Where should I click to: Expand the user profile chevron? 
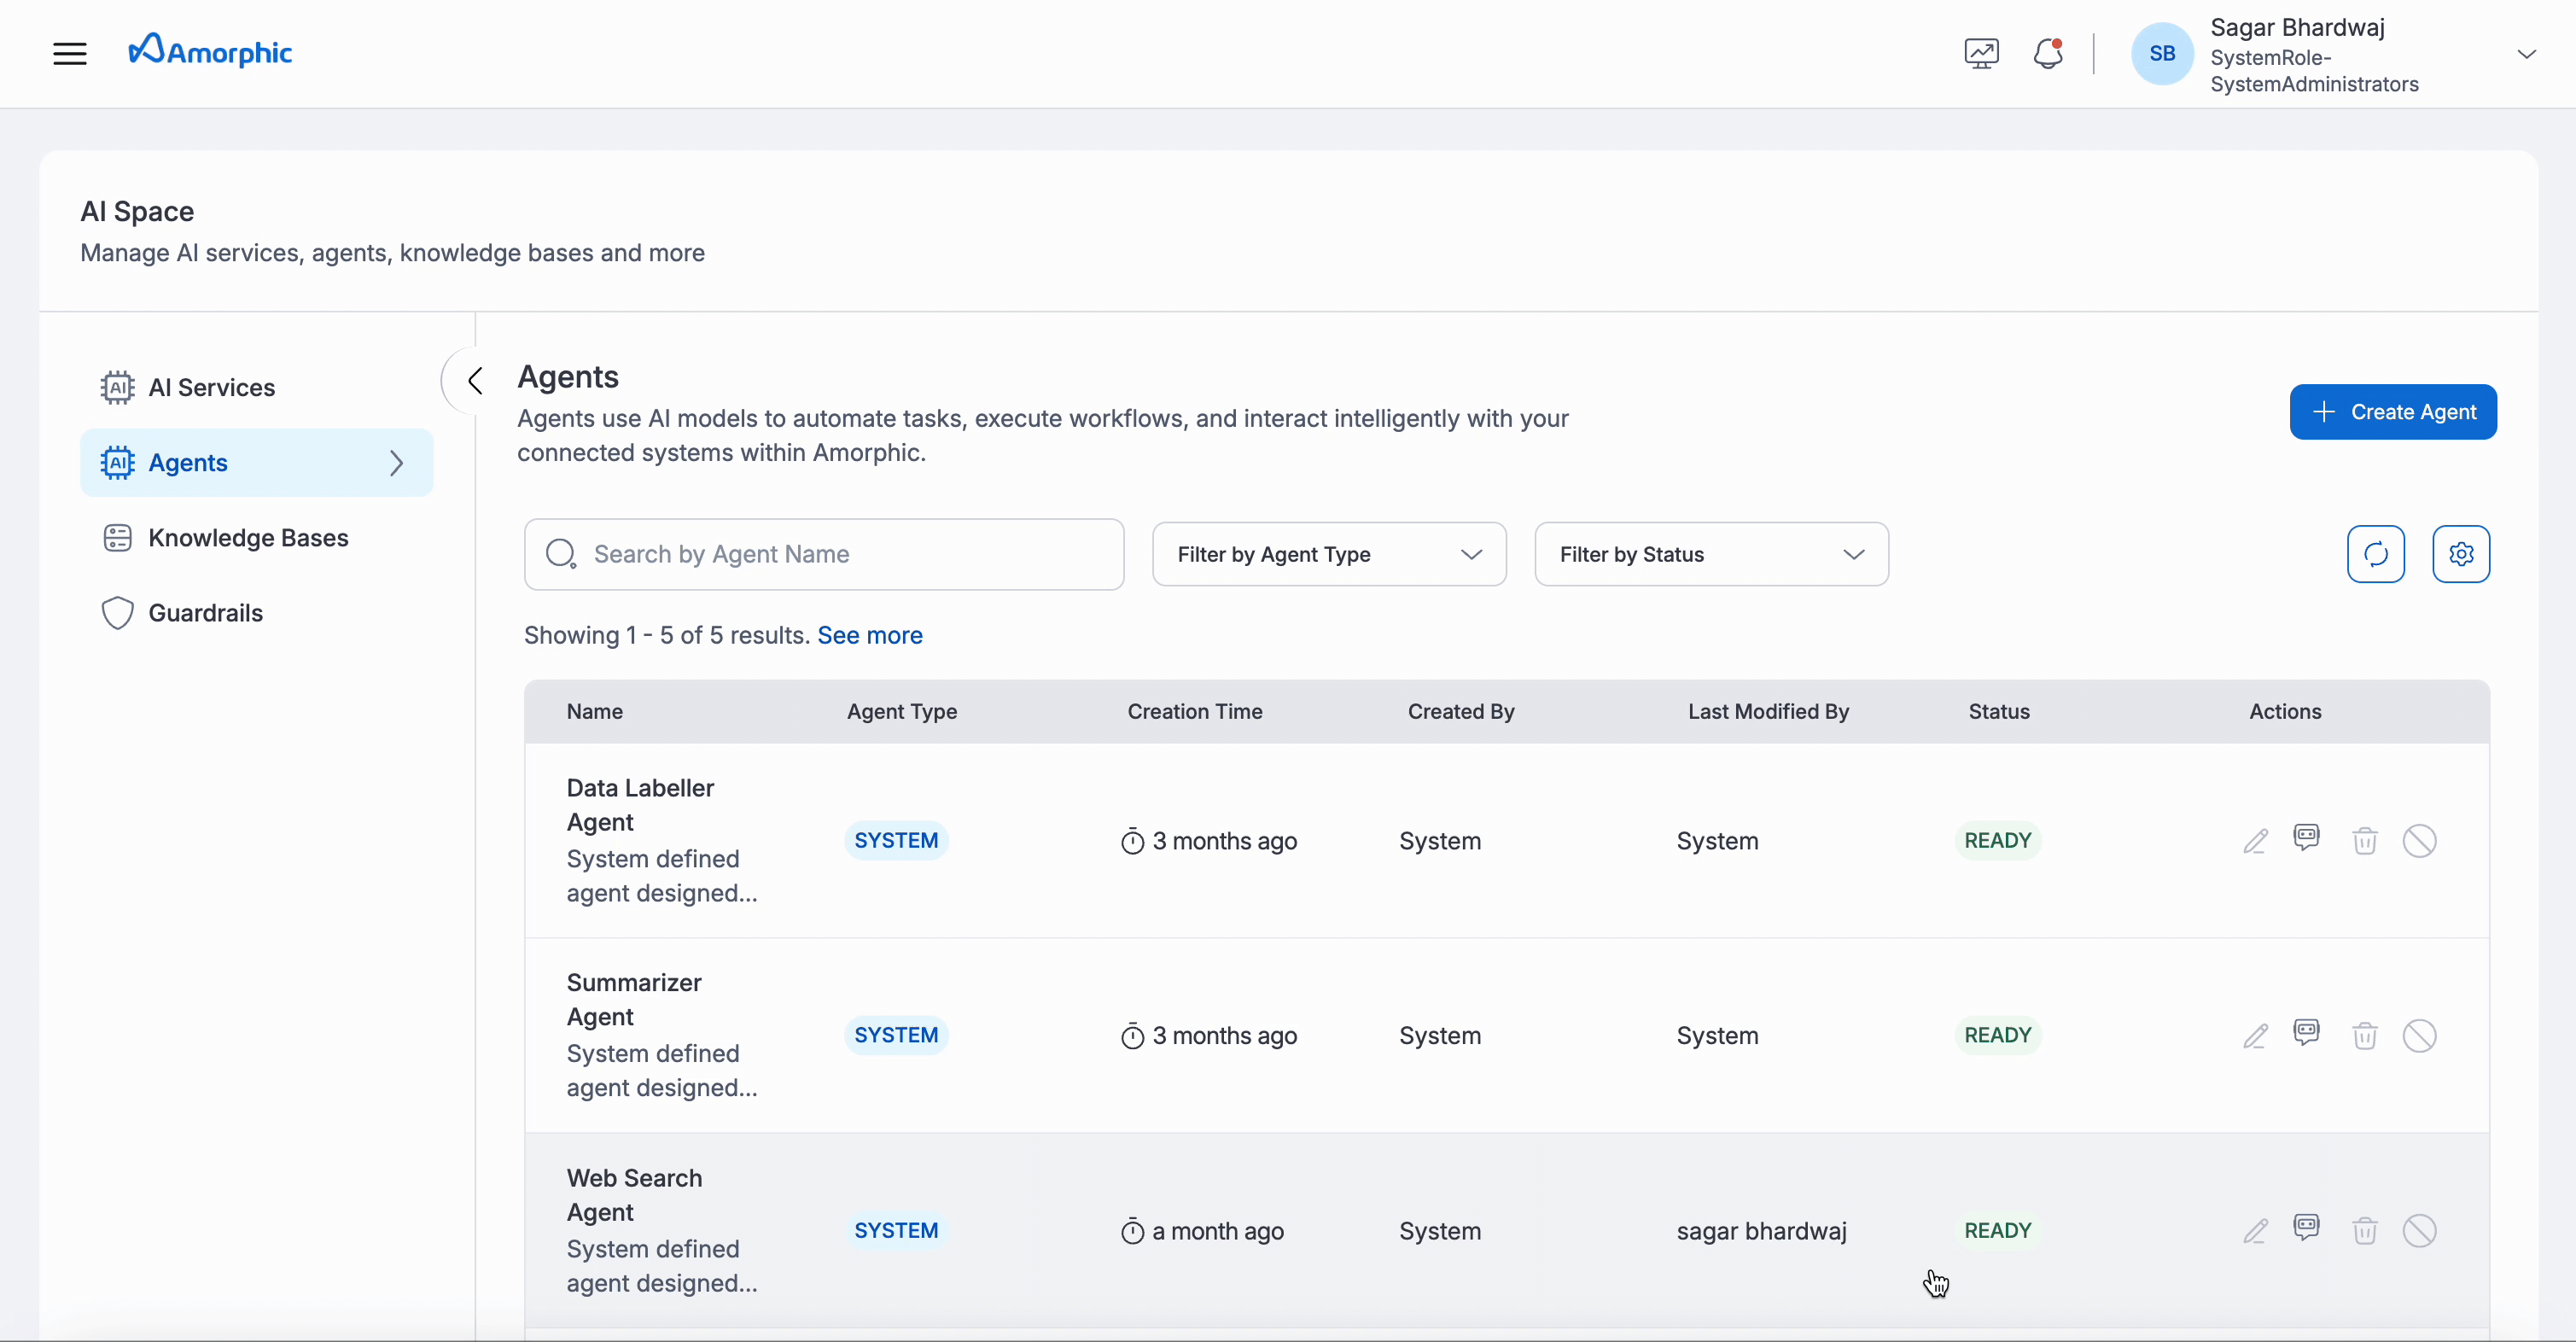coord(2527,53)
